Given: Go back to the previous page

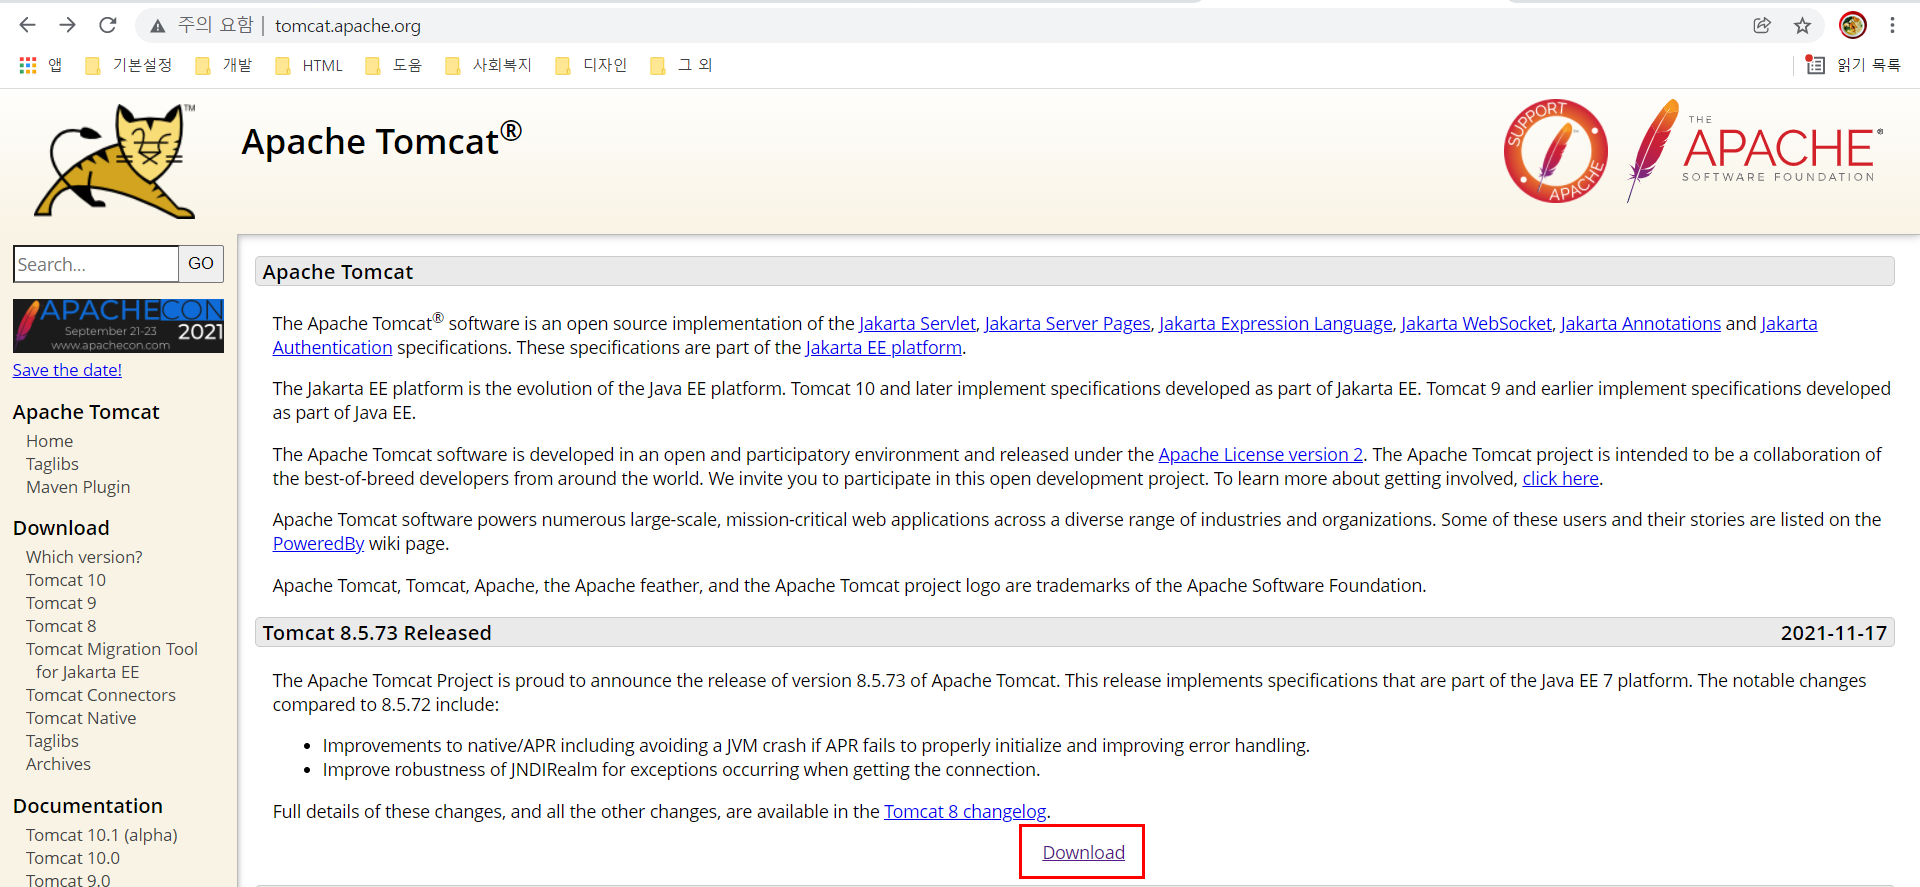Looking at the screenshot, I should coord(27,25).
